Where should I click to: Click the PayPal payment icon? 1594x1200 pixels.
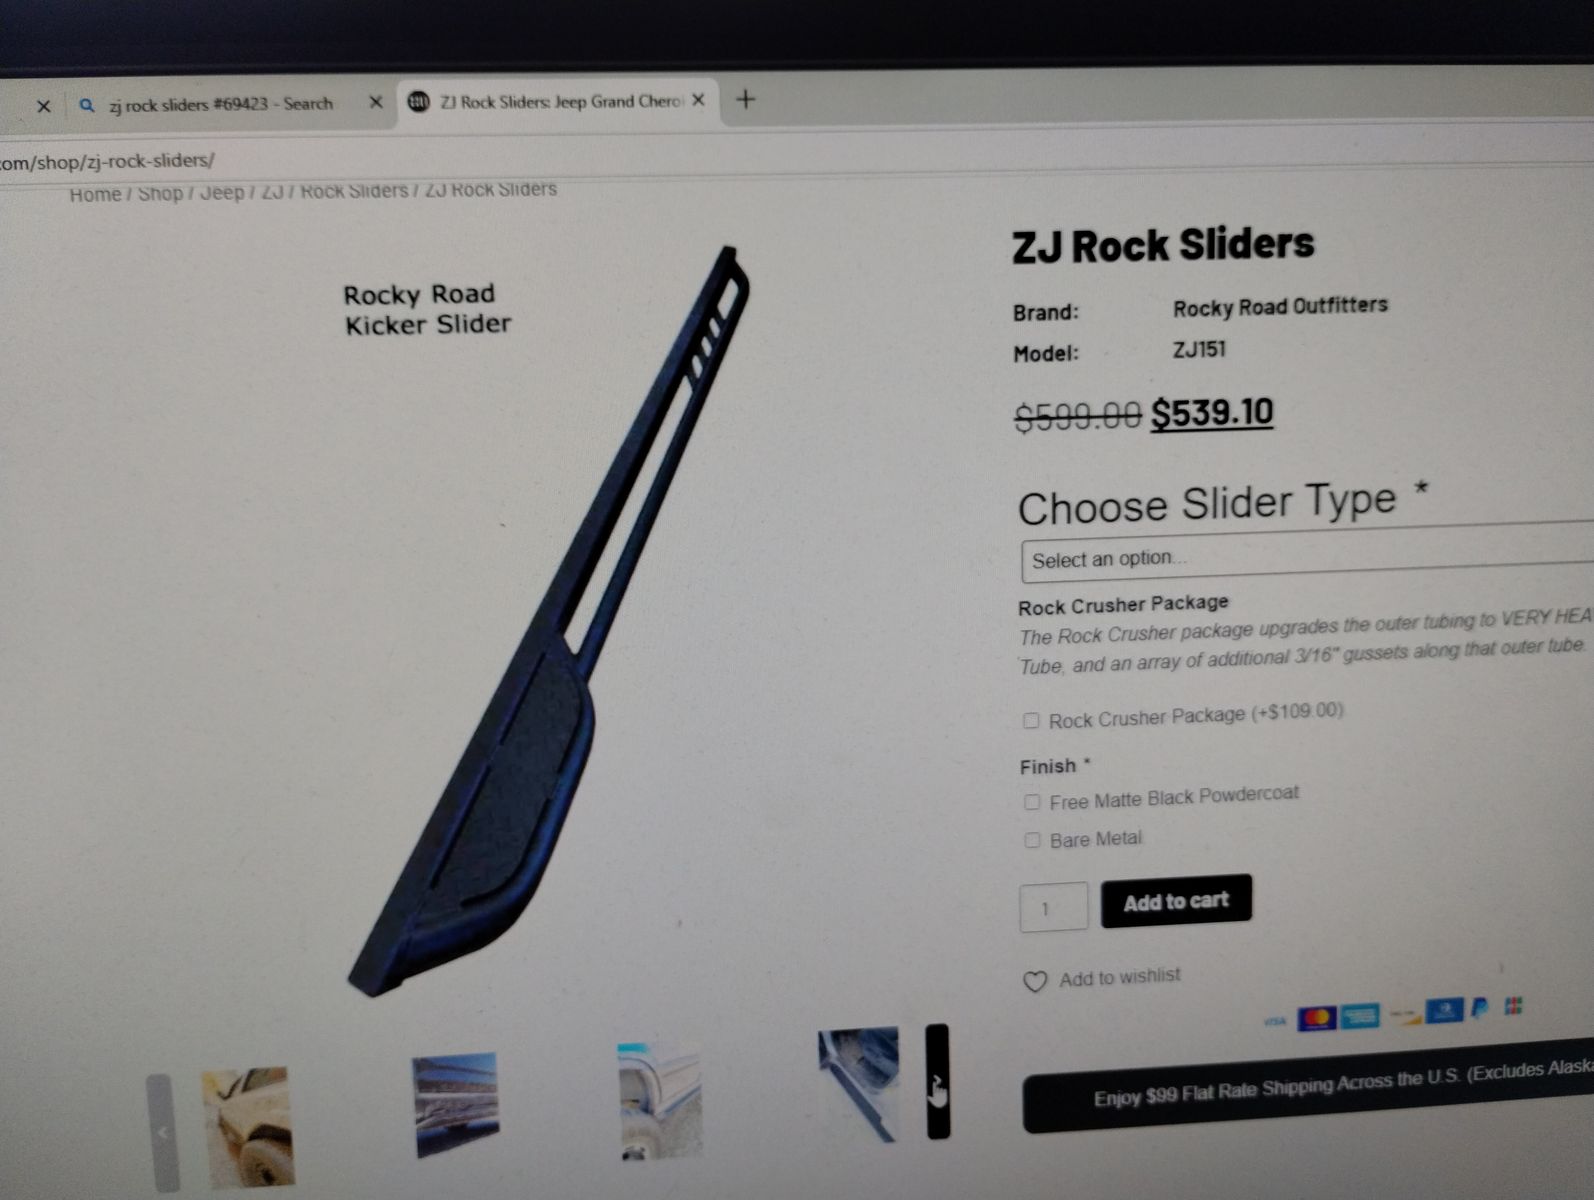(x=1480, y=1008)
